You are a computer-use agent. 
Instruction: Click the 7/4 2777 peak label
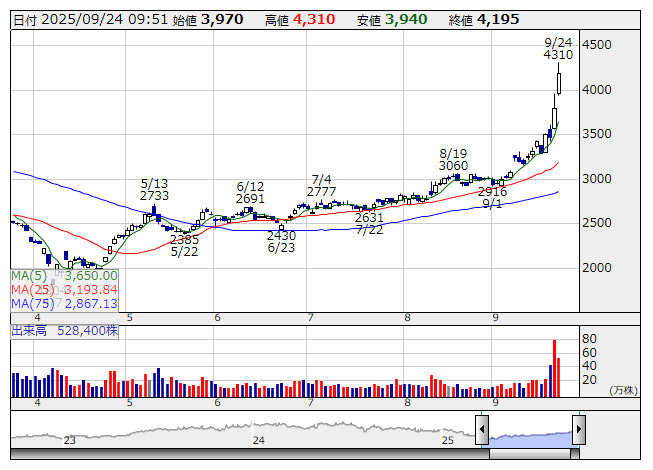(321, 186)
